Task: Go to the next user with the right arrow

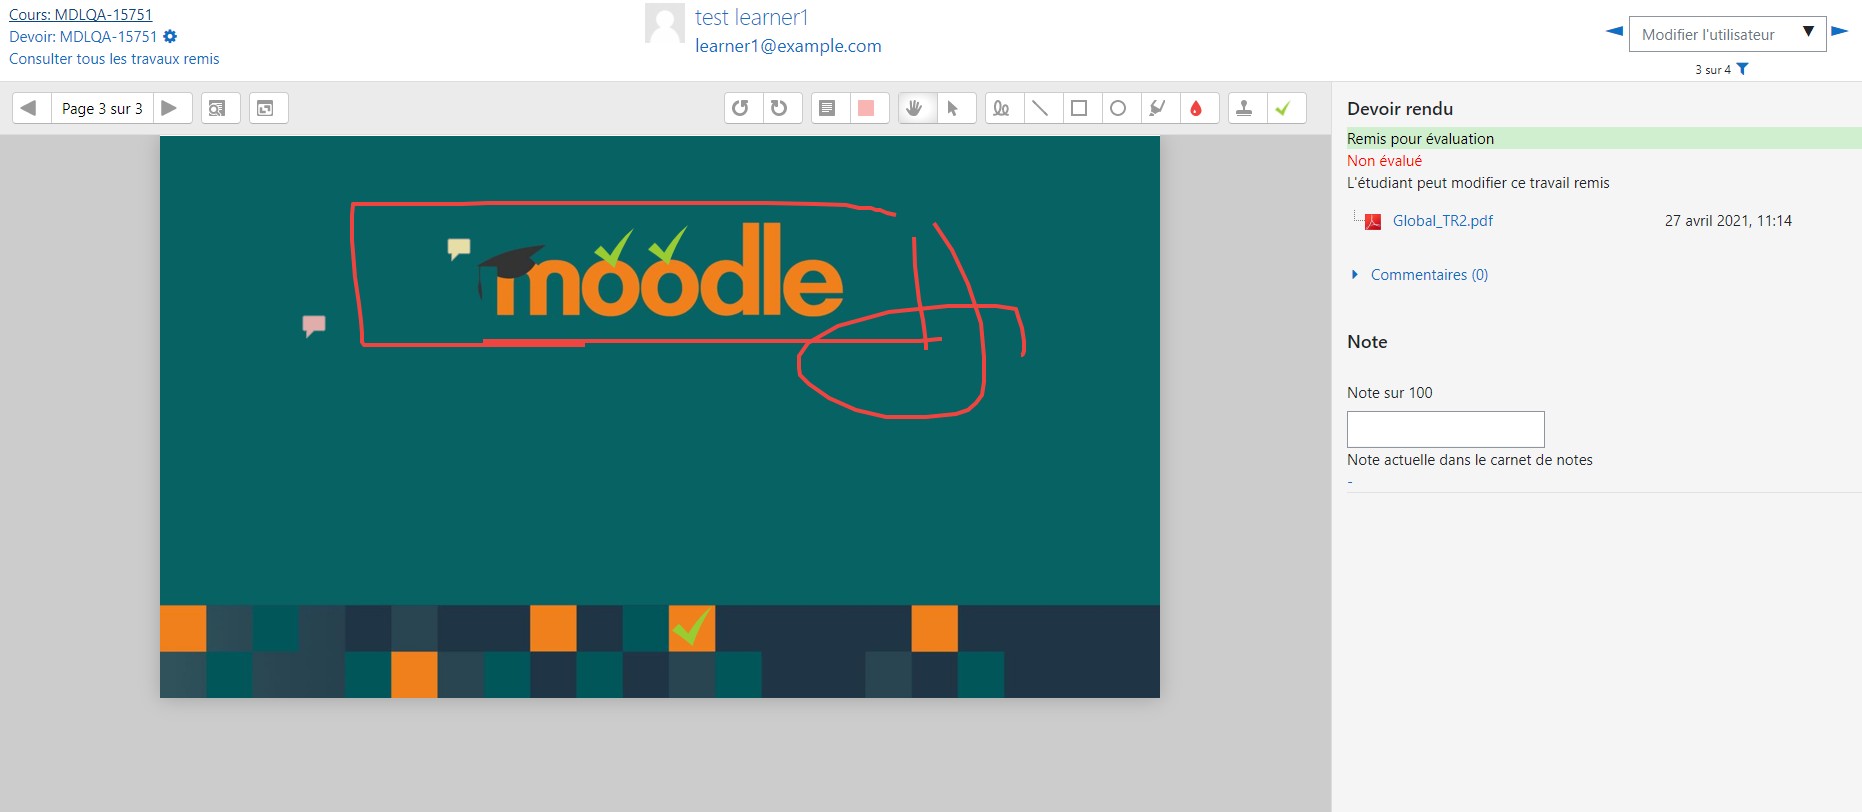Action: (1840, 31)
